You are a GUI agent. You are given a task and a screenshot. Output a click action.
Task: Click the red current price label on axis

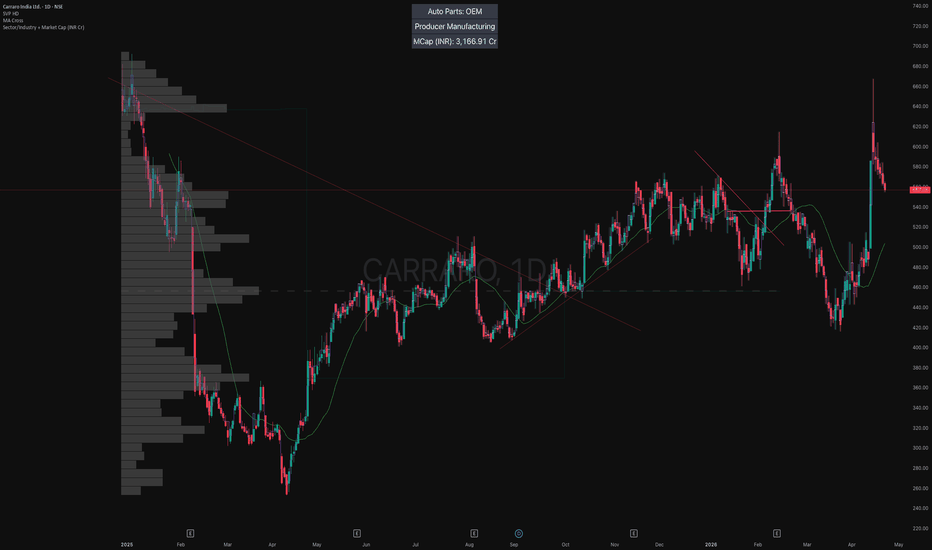click(x=920, y=190)
